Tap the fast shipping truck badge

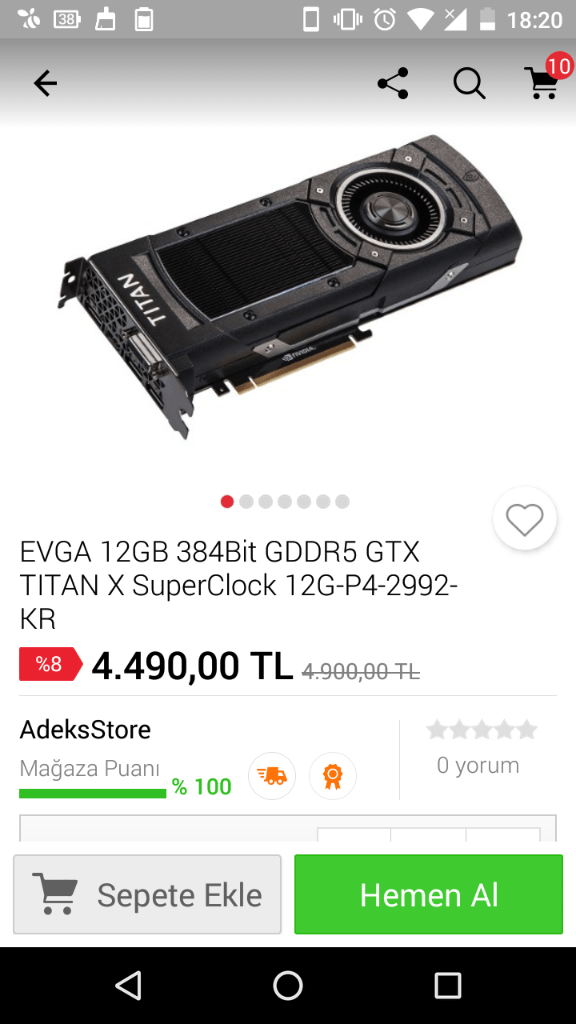coord(272,776)
